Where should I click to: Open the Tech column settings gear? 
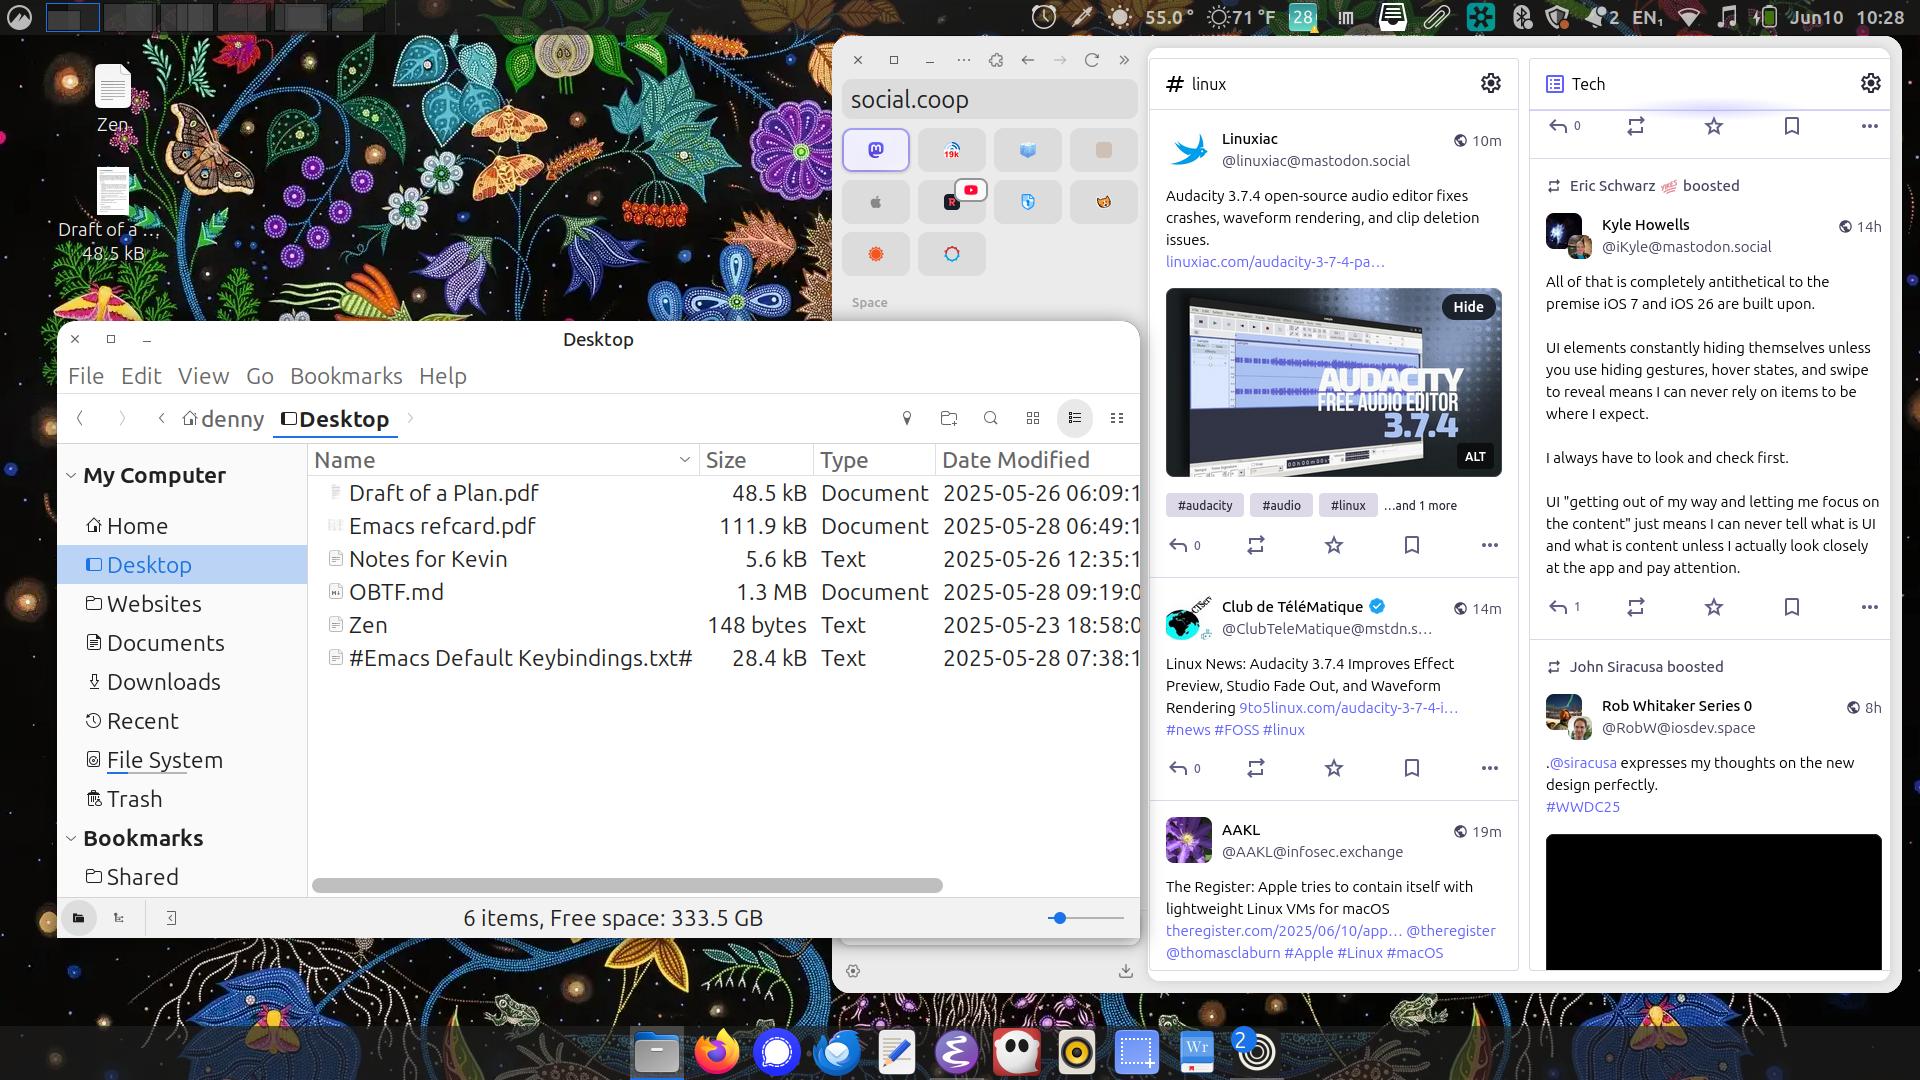coord(1869,84)
